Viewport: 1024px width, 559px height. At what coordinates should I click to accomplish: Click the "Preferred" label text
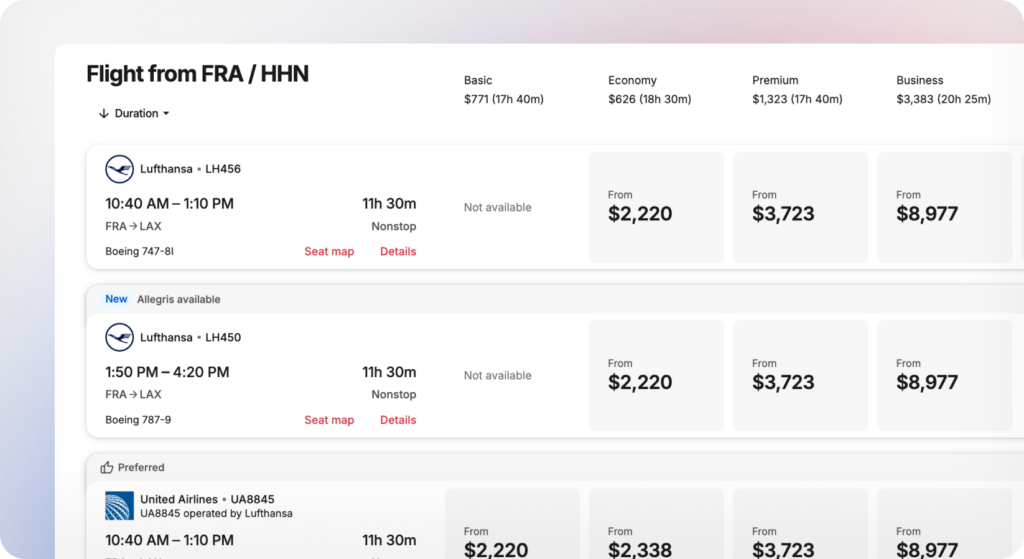coord(141,468)
